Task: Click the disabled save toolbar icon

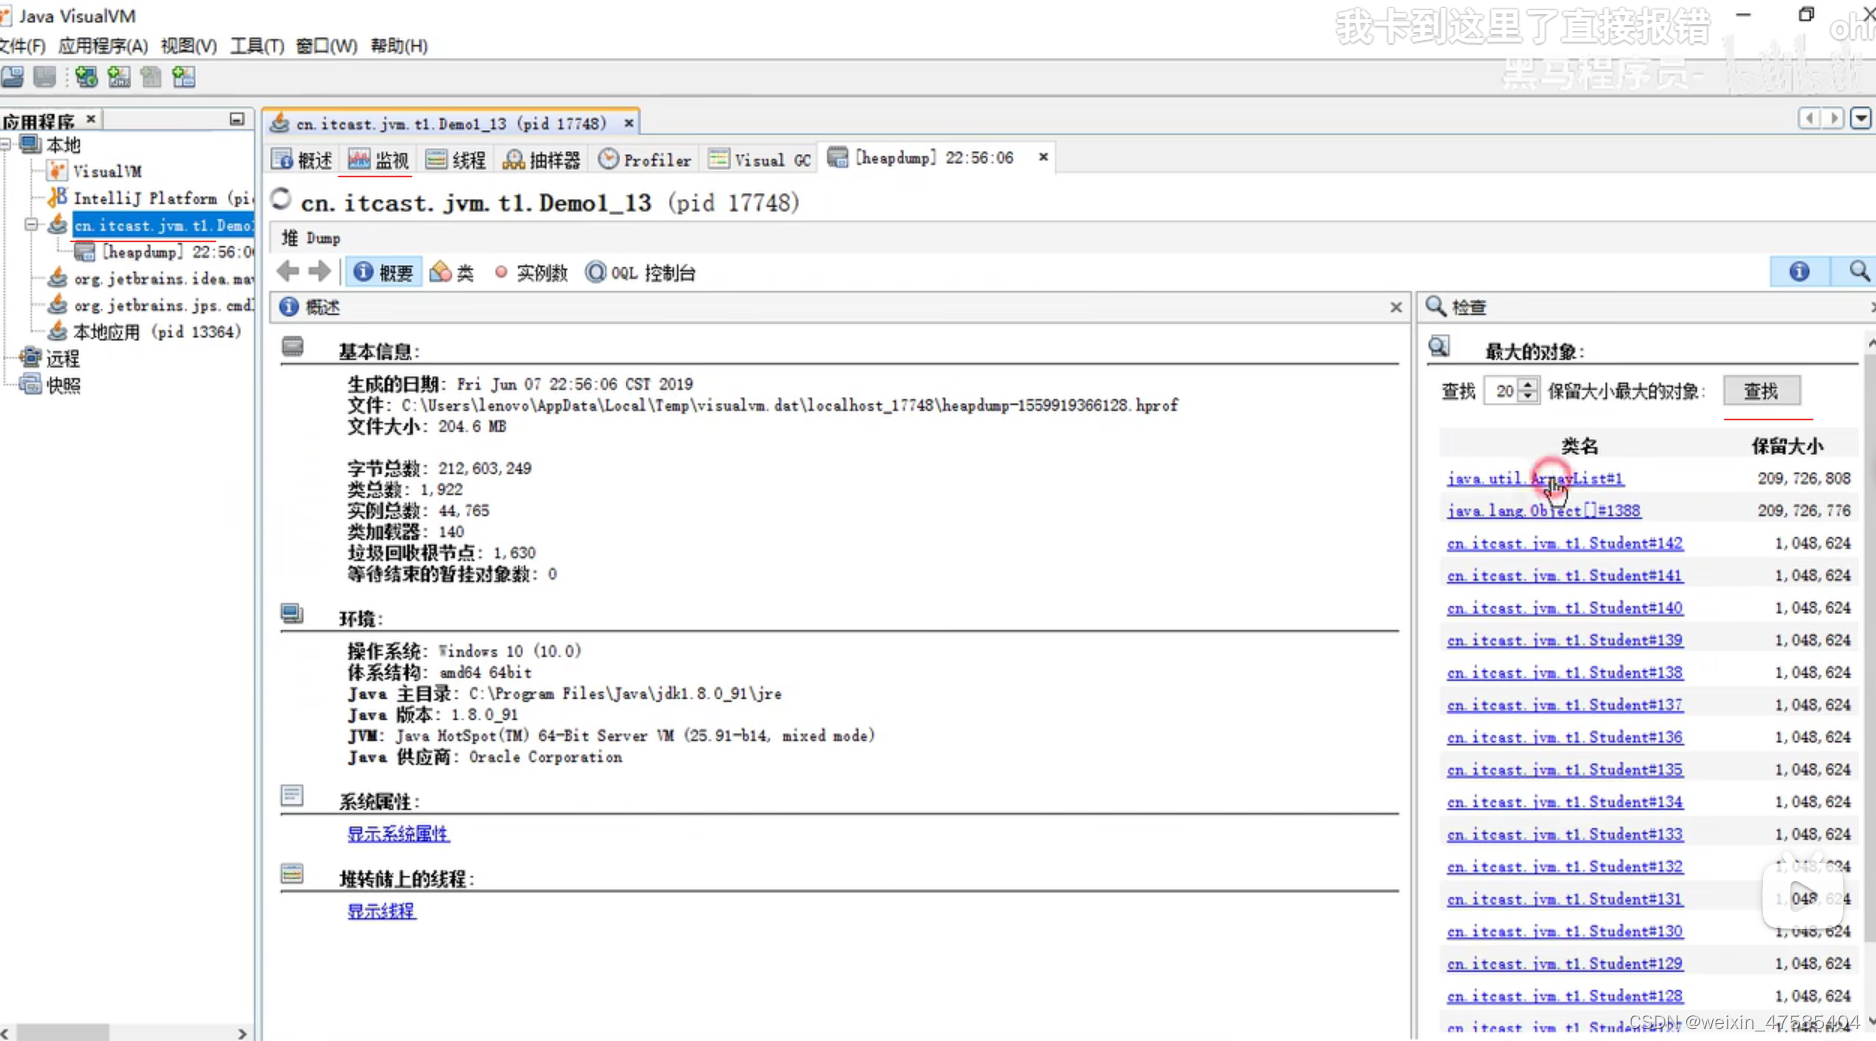Action: [x=45, y=77]
